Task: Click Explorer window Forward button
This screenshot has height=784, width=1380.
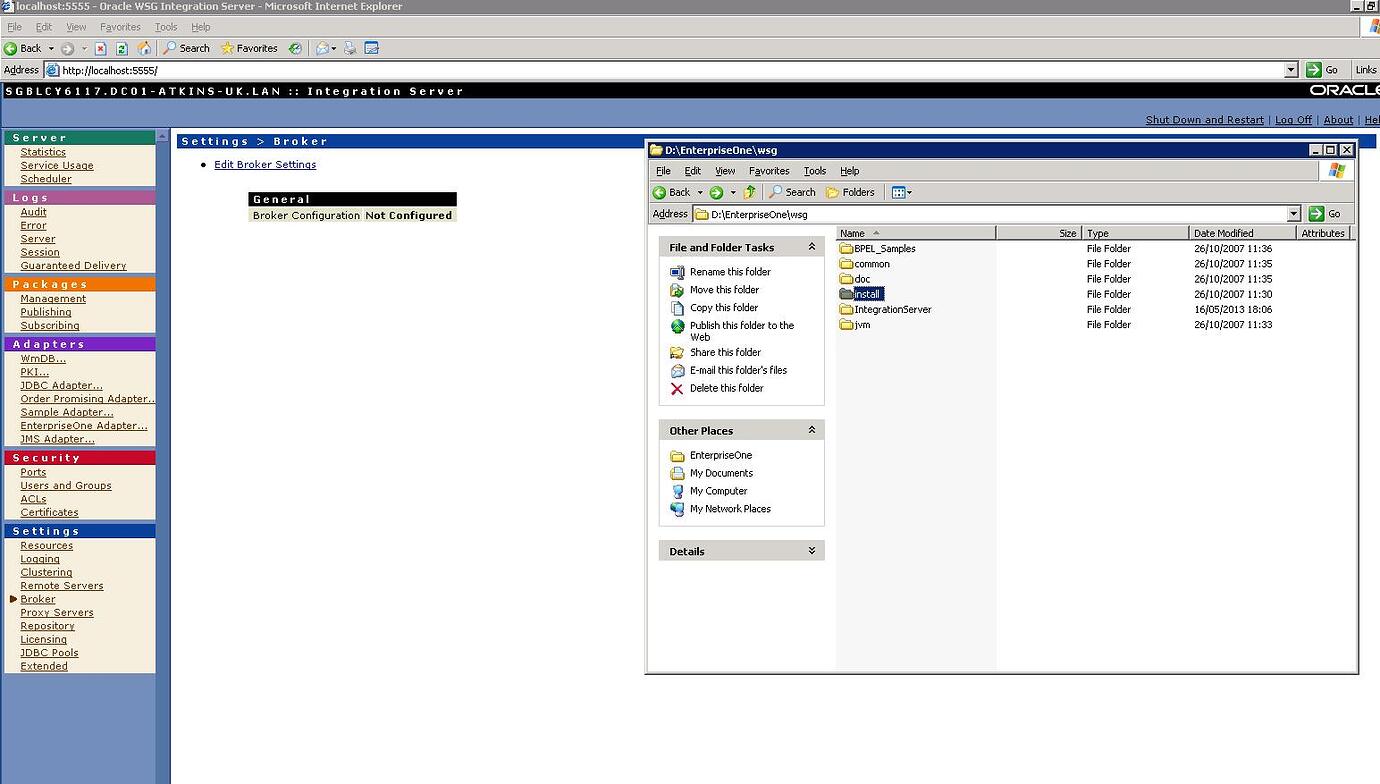Action: [716, 192]
